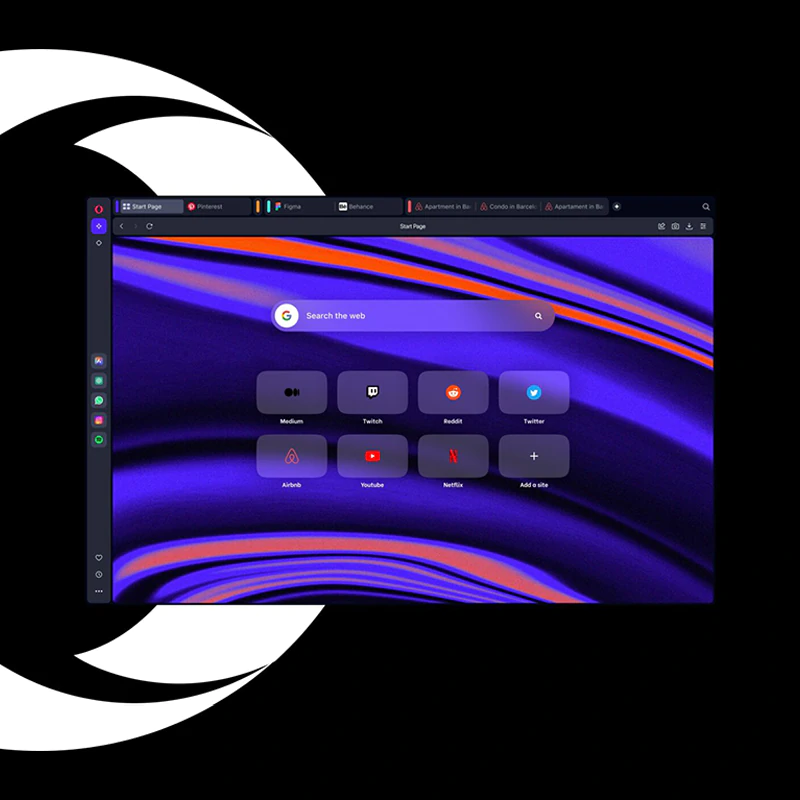Screen dimensions: 800x800
Task: Open WhatsApp from the sidebar
Action: [x=98, y=399]
